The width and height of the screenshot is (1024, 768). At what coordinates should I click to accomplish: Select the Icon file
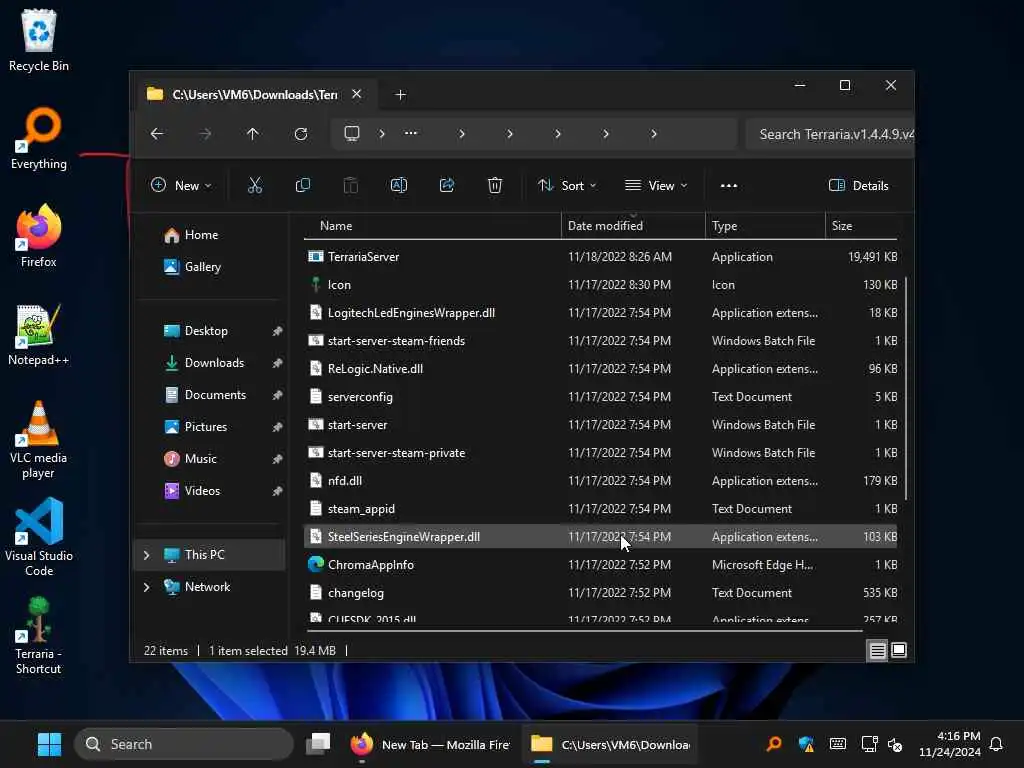[x=600, y=285]
